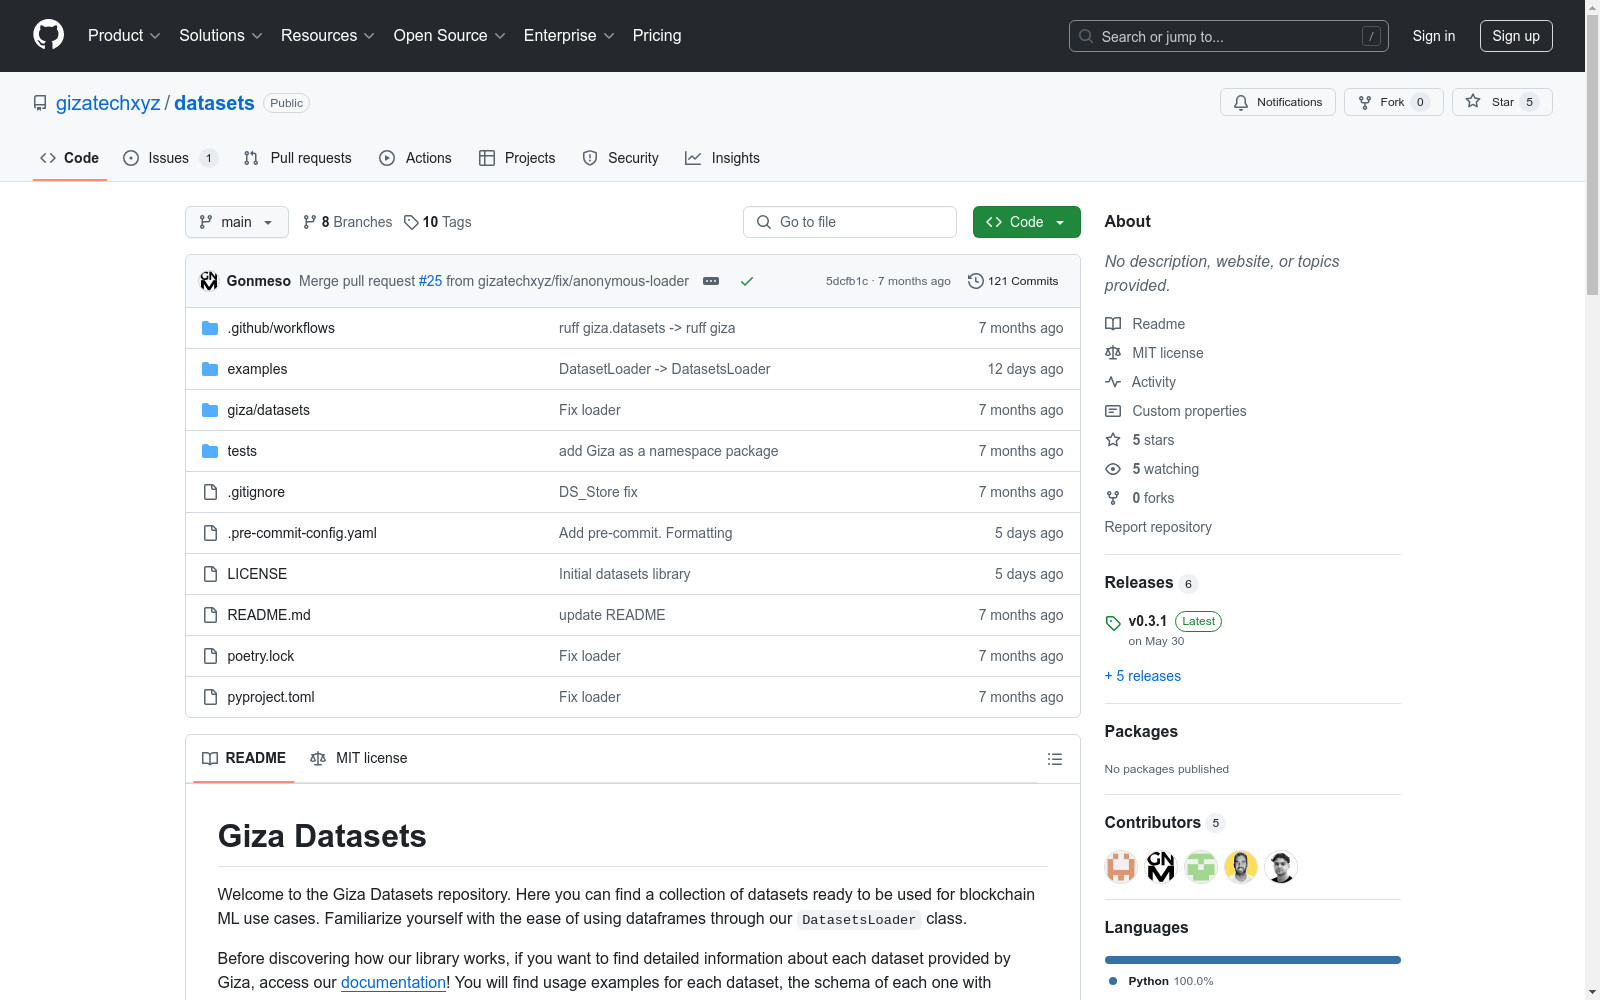Click the Sign in link

click(x=1434, y=36)
